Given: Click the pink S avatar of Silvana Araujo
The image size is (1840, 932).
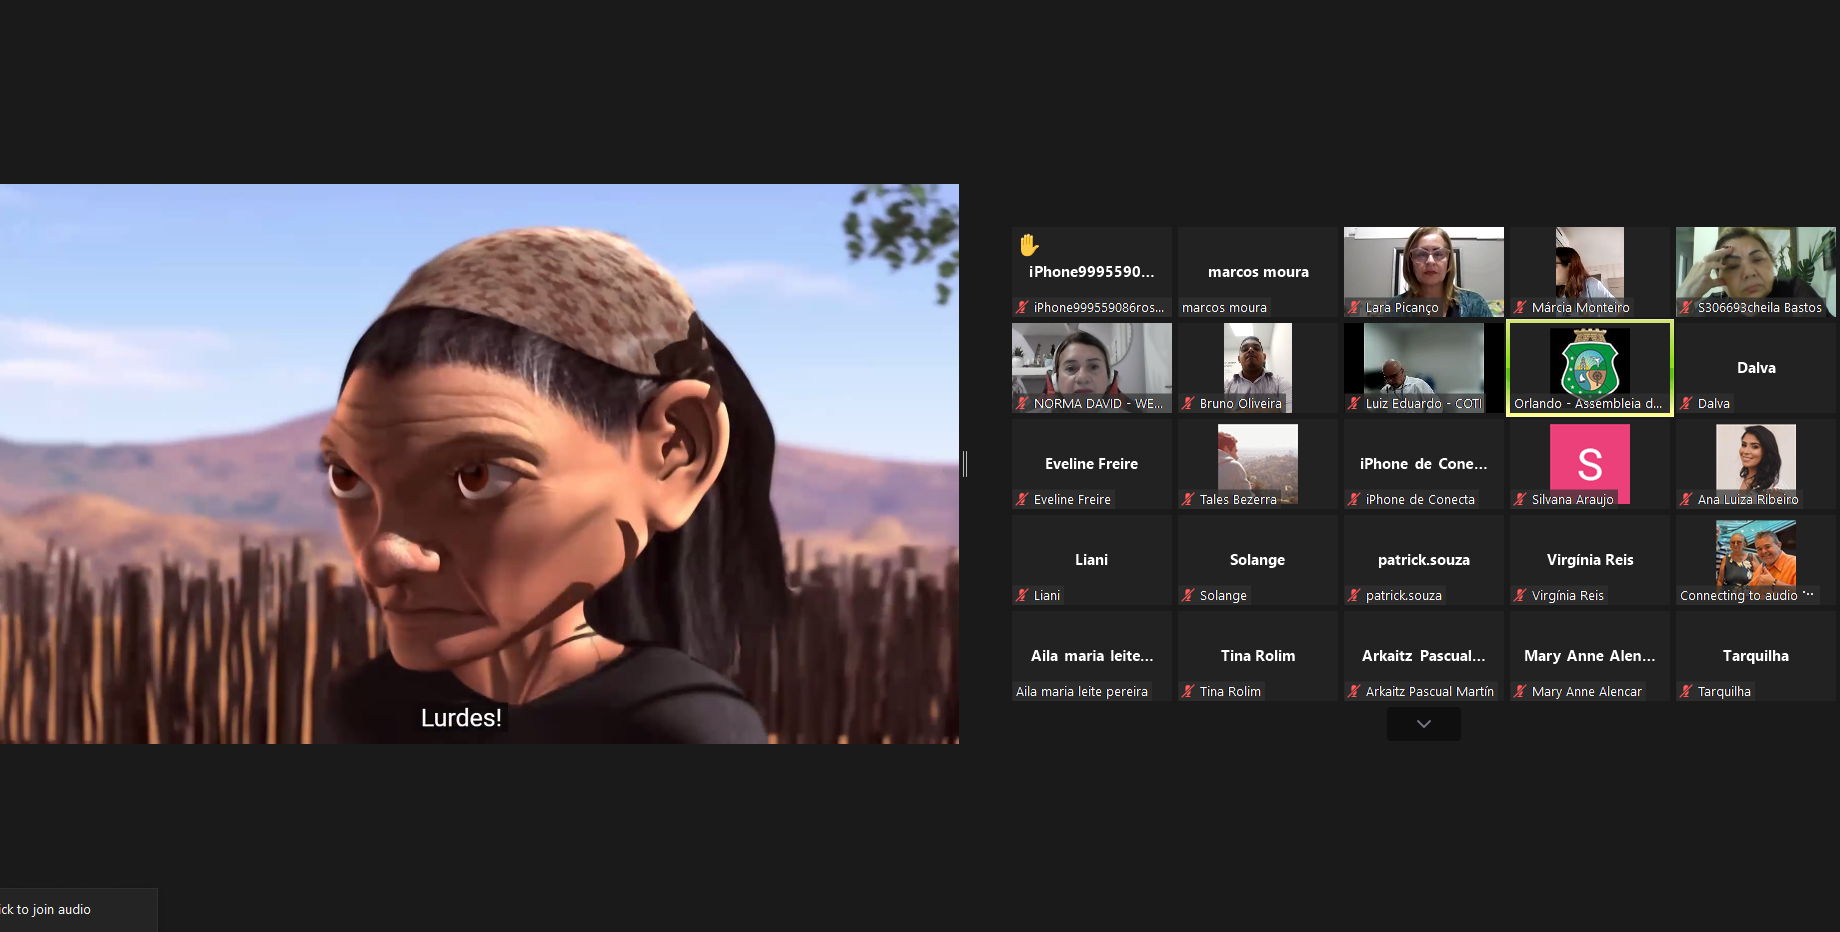Looking at the screenshot, I should (x=1589, y=462).
